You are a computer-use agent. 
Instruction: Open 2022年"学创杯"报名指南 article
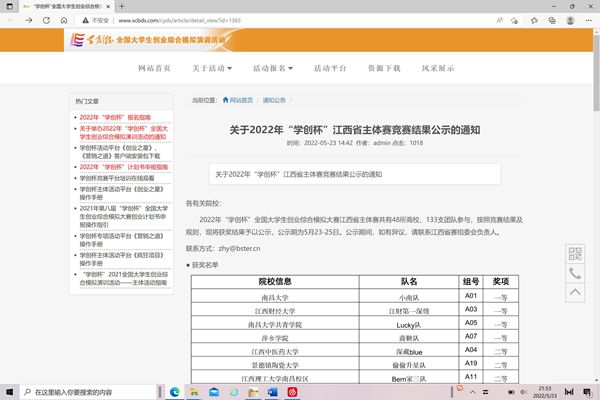115,117
